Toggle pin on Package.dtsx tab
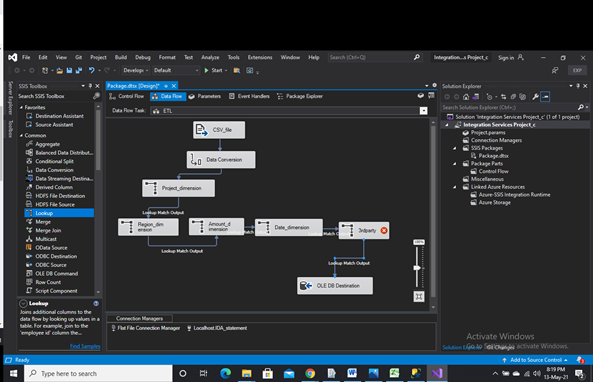593x382 pixels. tap(166, 86)
